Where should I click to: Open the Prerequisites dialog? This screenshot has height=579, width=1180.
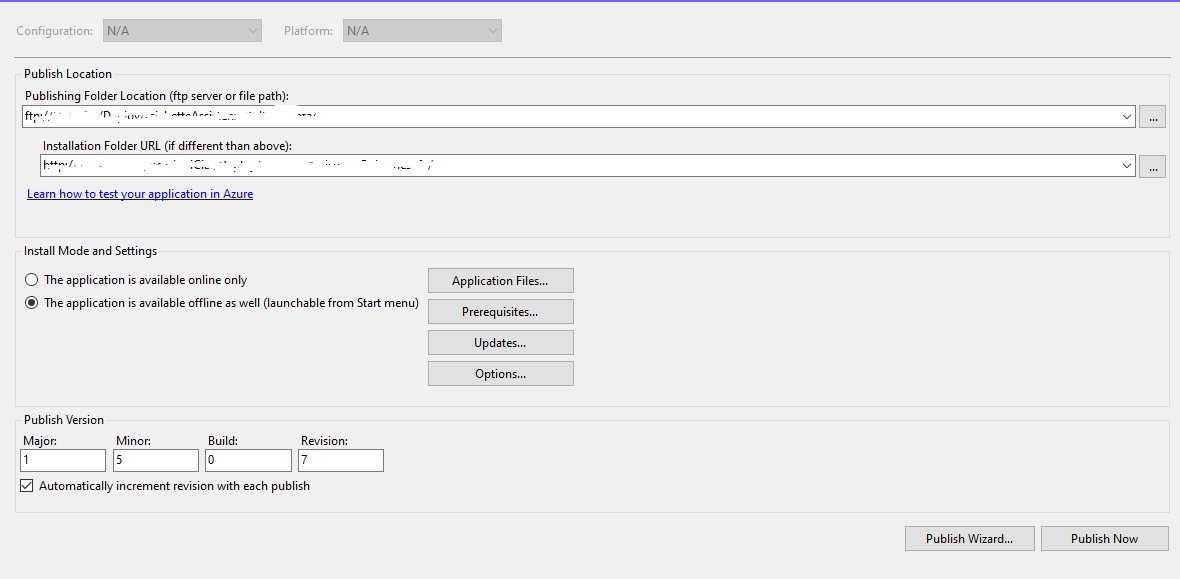[500, 311]
